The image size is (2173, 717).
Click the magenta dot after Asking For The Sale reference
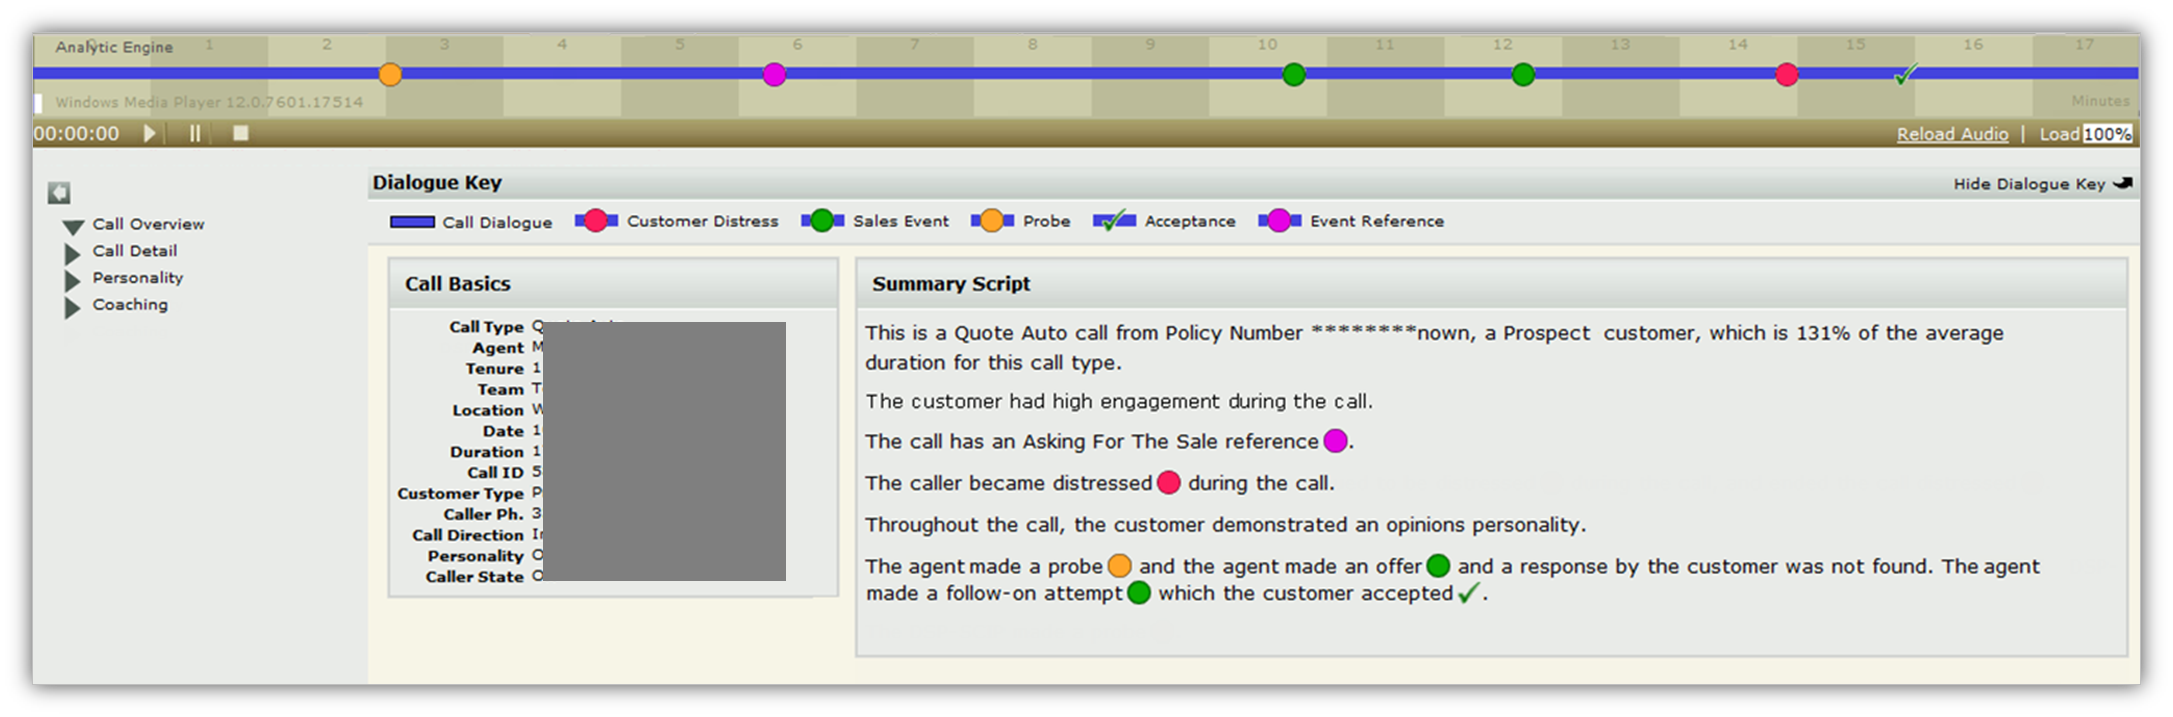click(1335, 441)
